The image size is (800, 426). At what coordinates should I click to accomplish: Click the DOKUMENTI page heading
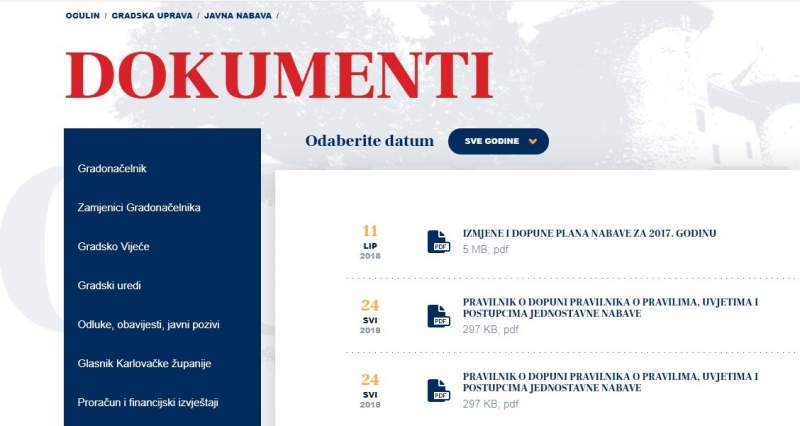tap(280, 75)
